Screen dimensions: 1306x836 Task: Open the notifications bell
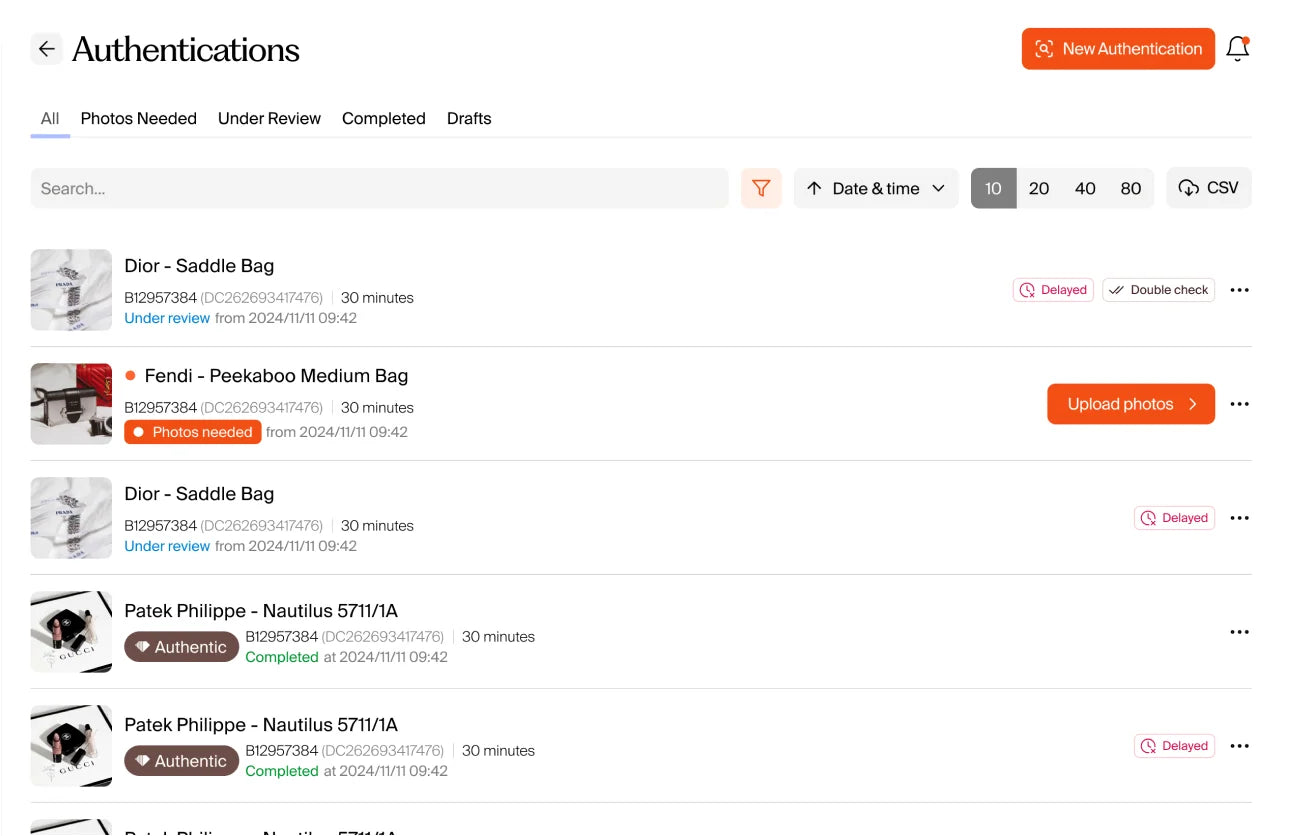pos(1238,49)
